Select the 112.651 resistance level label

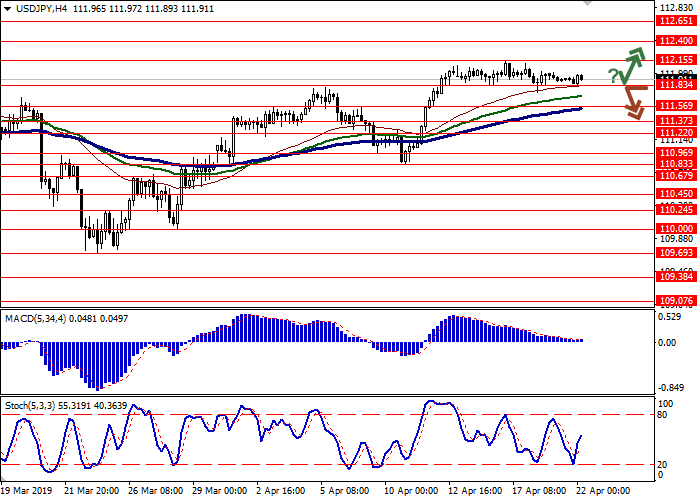(x=675, y=20)
